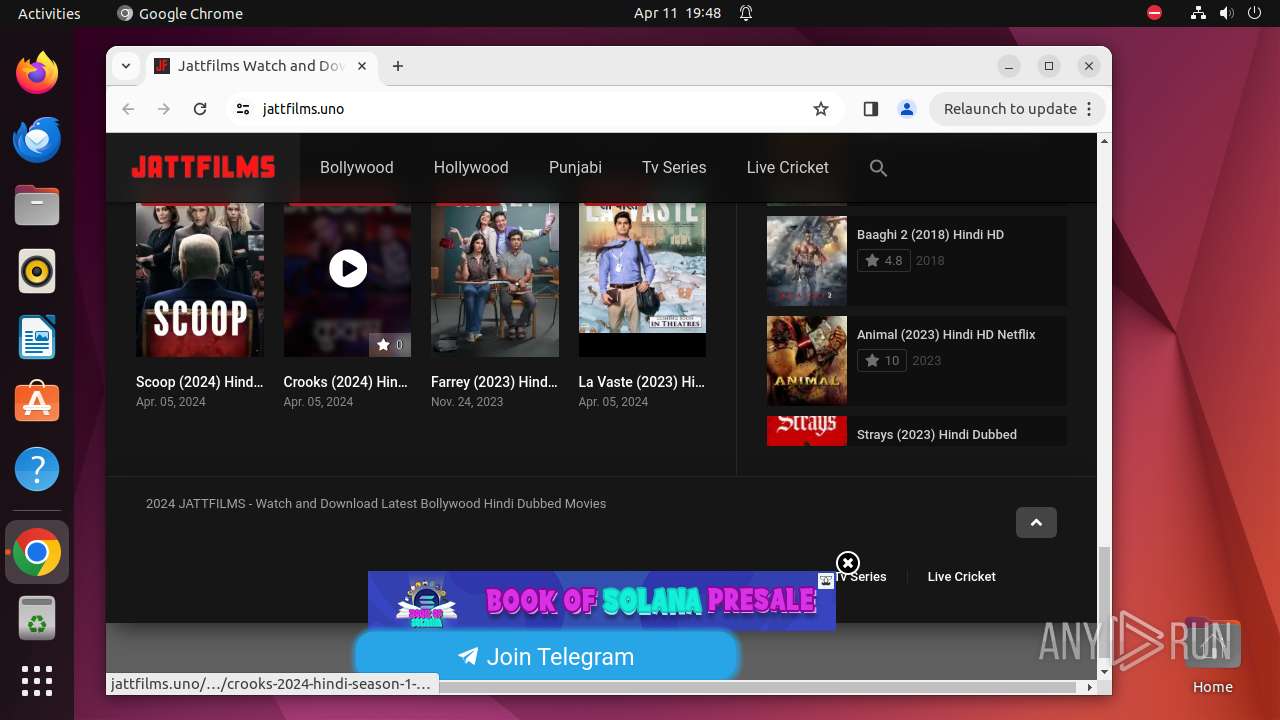Open the Punjabi menu
1280x720 pixels.
coord(575,167)
